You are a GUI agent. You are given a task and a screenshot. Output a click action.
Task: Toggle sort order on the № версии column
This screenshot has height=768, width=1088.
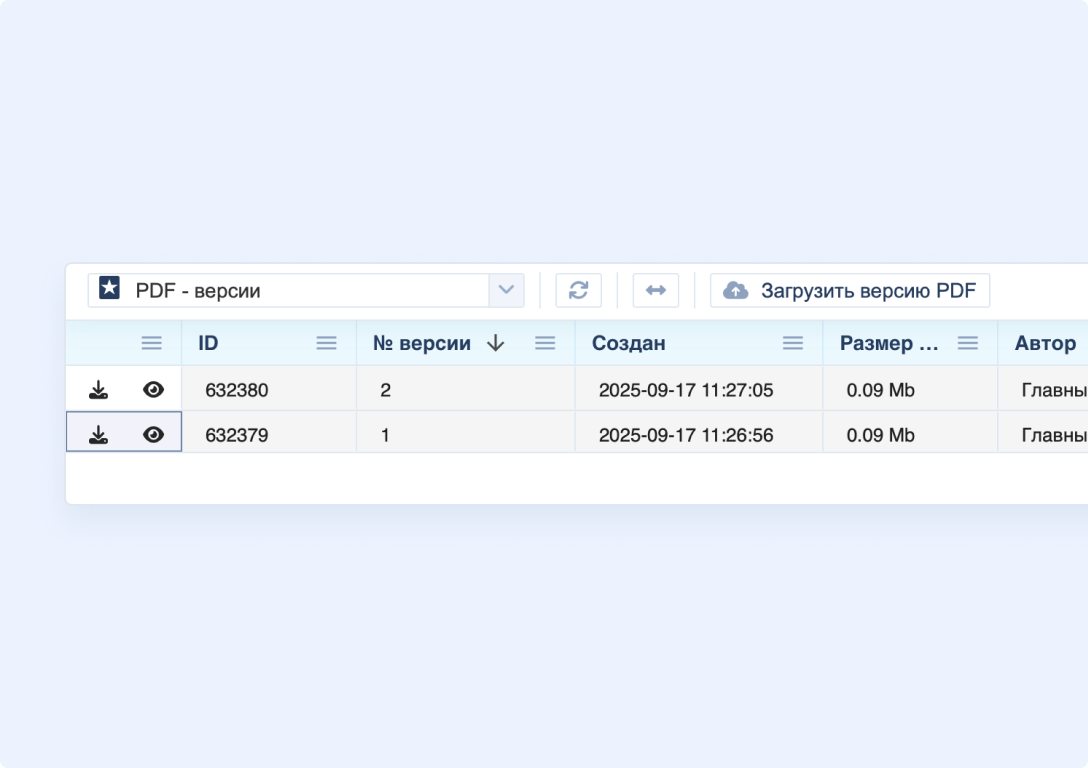[x=495, y=342]
